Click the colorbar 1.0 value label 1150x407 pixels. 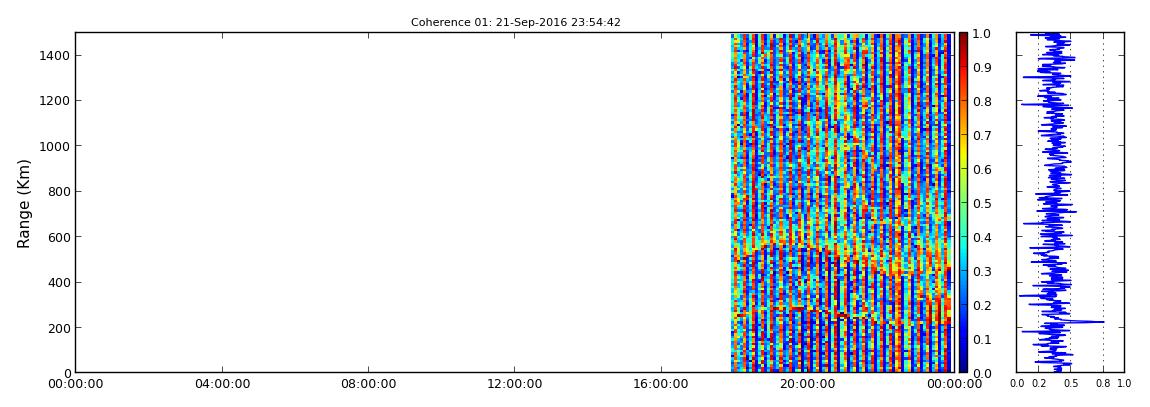[x=982, y=34]
